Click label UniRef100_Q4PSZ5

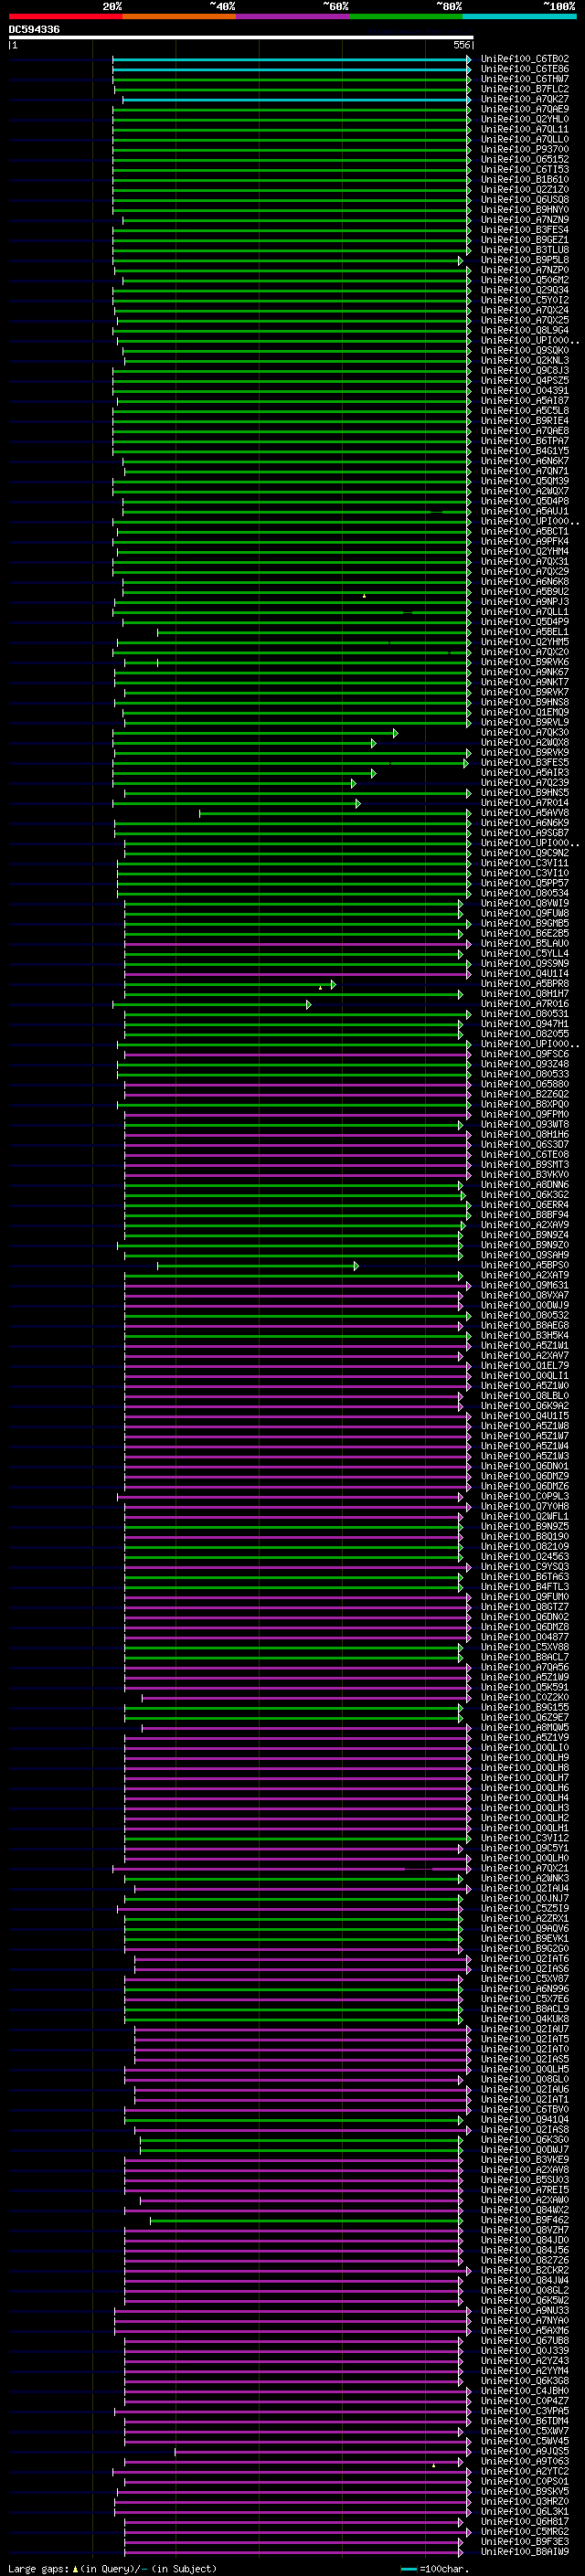pyautogui.click(x=525, y=381)
